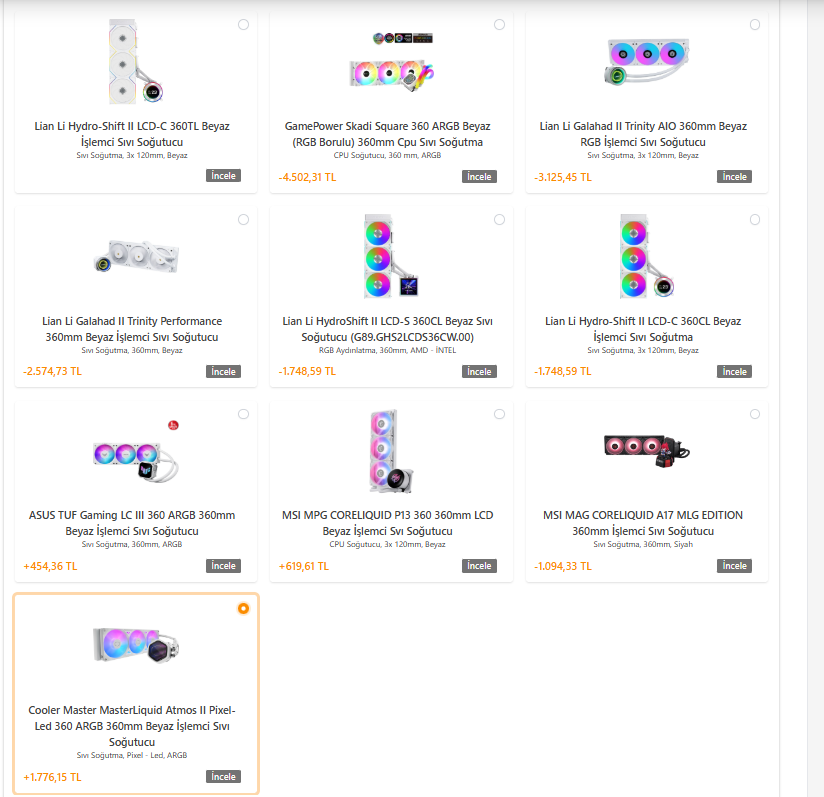
Task: Click the selected Cooler Master MasterLiquid radio button
Action: pyautogui.click(x=243, y=608)
